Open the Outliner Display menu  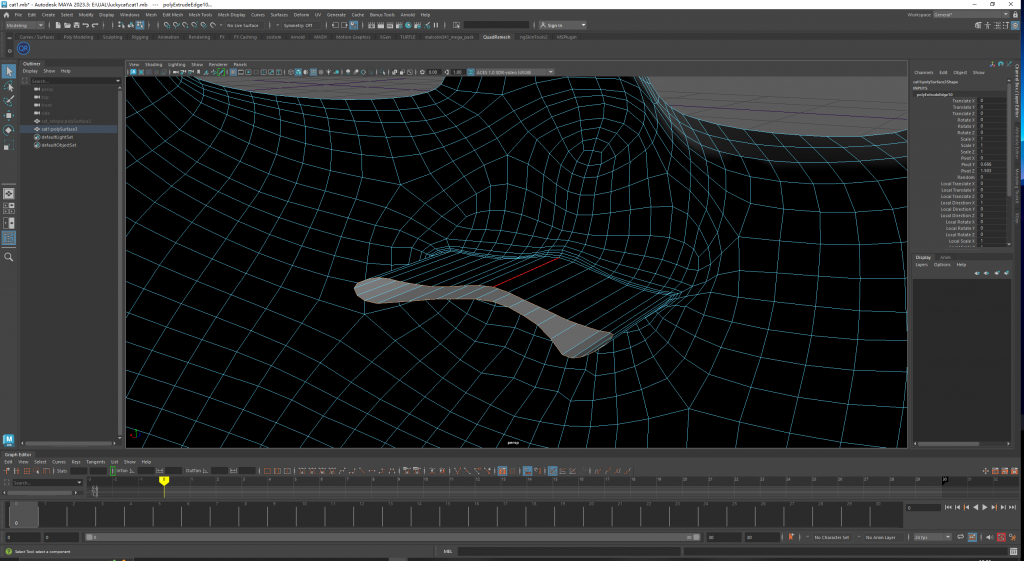[30, 71]
